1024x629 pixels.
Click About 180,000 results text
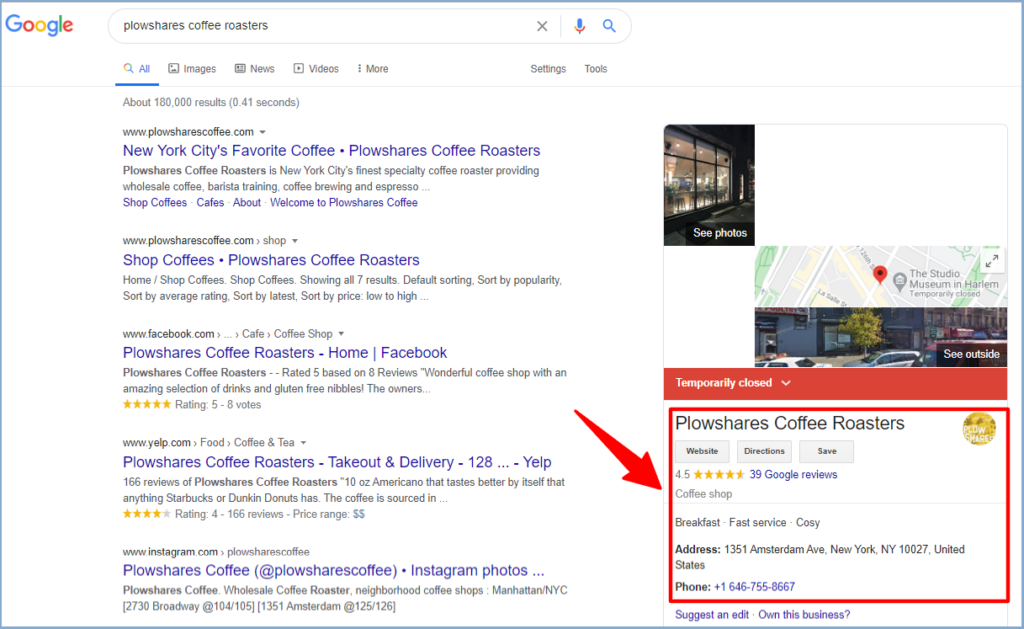click(211, 103)
